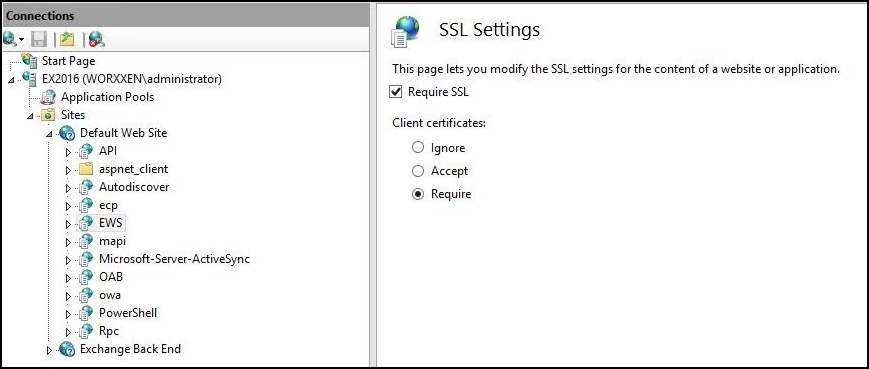
Task: Select the Accept client certificates option
Action: pos(418,171)
